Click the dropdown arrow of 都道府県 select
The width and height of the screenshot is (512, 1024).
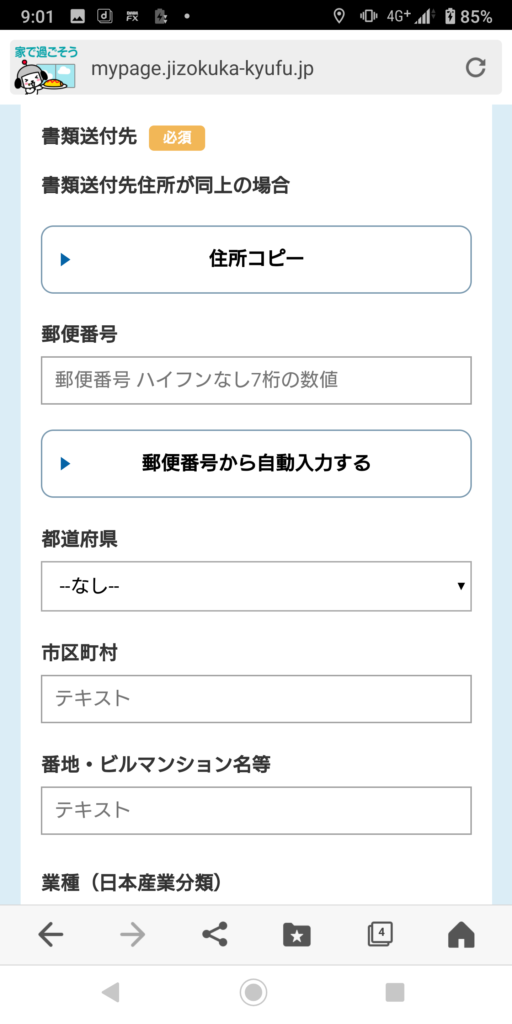[461, 586]
